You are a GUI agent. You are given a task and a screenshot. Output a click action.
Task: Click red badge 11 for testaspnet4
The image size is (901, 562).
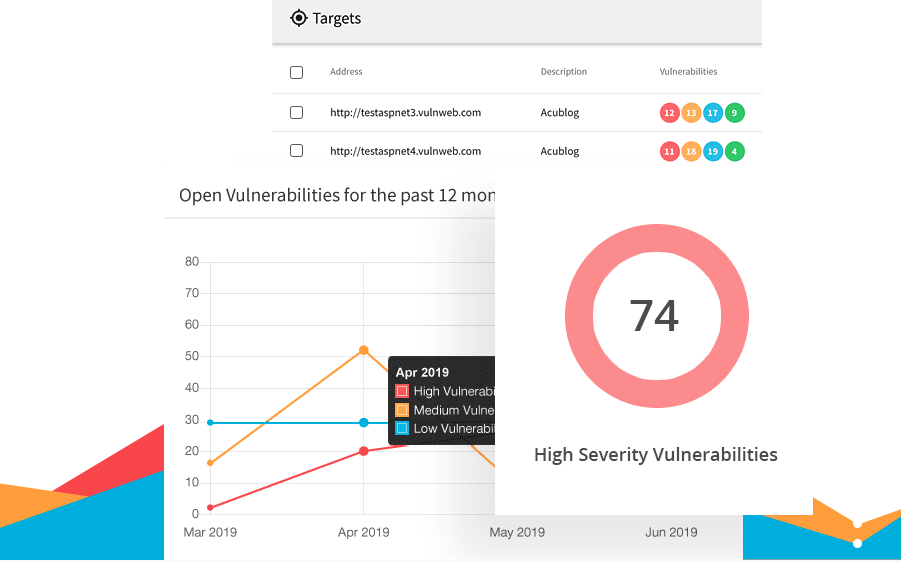click(x=670, y=152)
